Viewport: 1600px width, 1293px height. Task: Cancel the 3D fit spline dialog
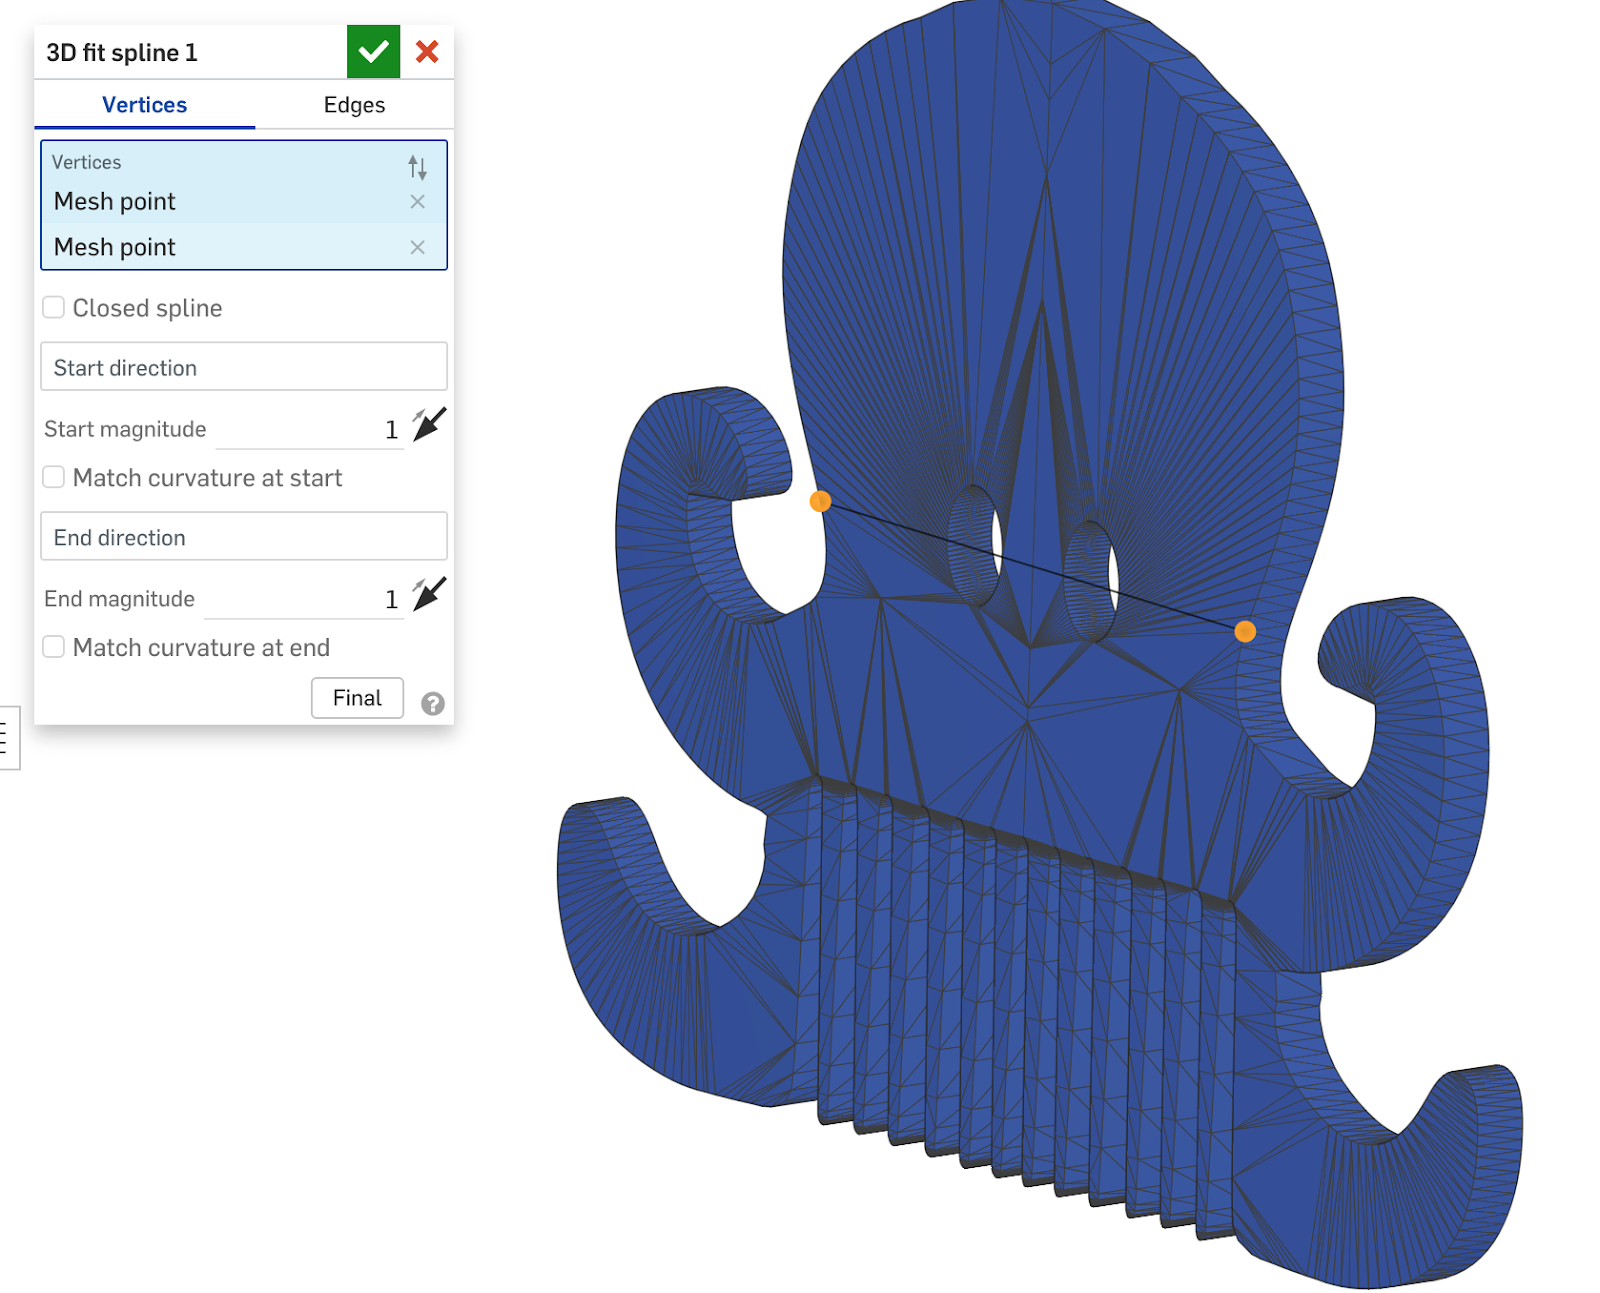(427, 52)
